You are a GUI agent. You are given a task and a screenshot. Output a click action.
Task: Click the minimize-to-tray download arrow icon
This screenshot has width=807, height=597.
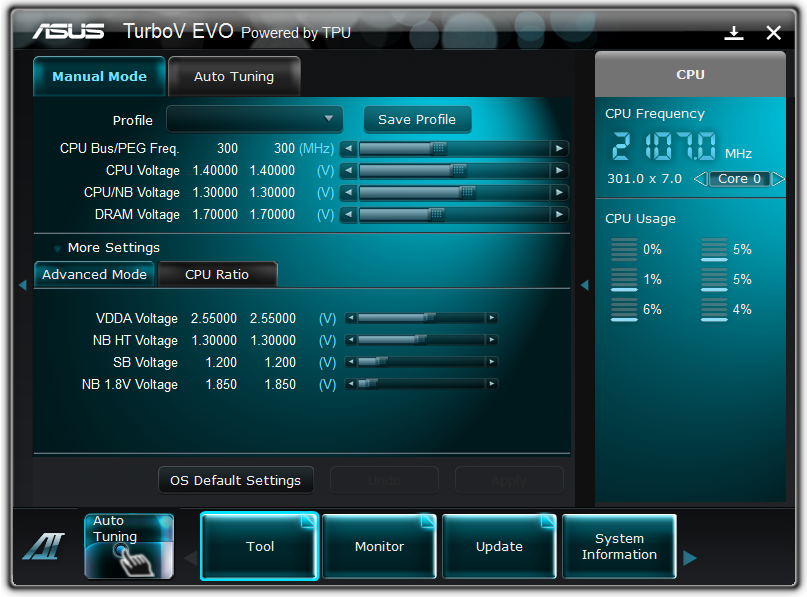[733, 33]
